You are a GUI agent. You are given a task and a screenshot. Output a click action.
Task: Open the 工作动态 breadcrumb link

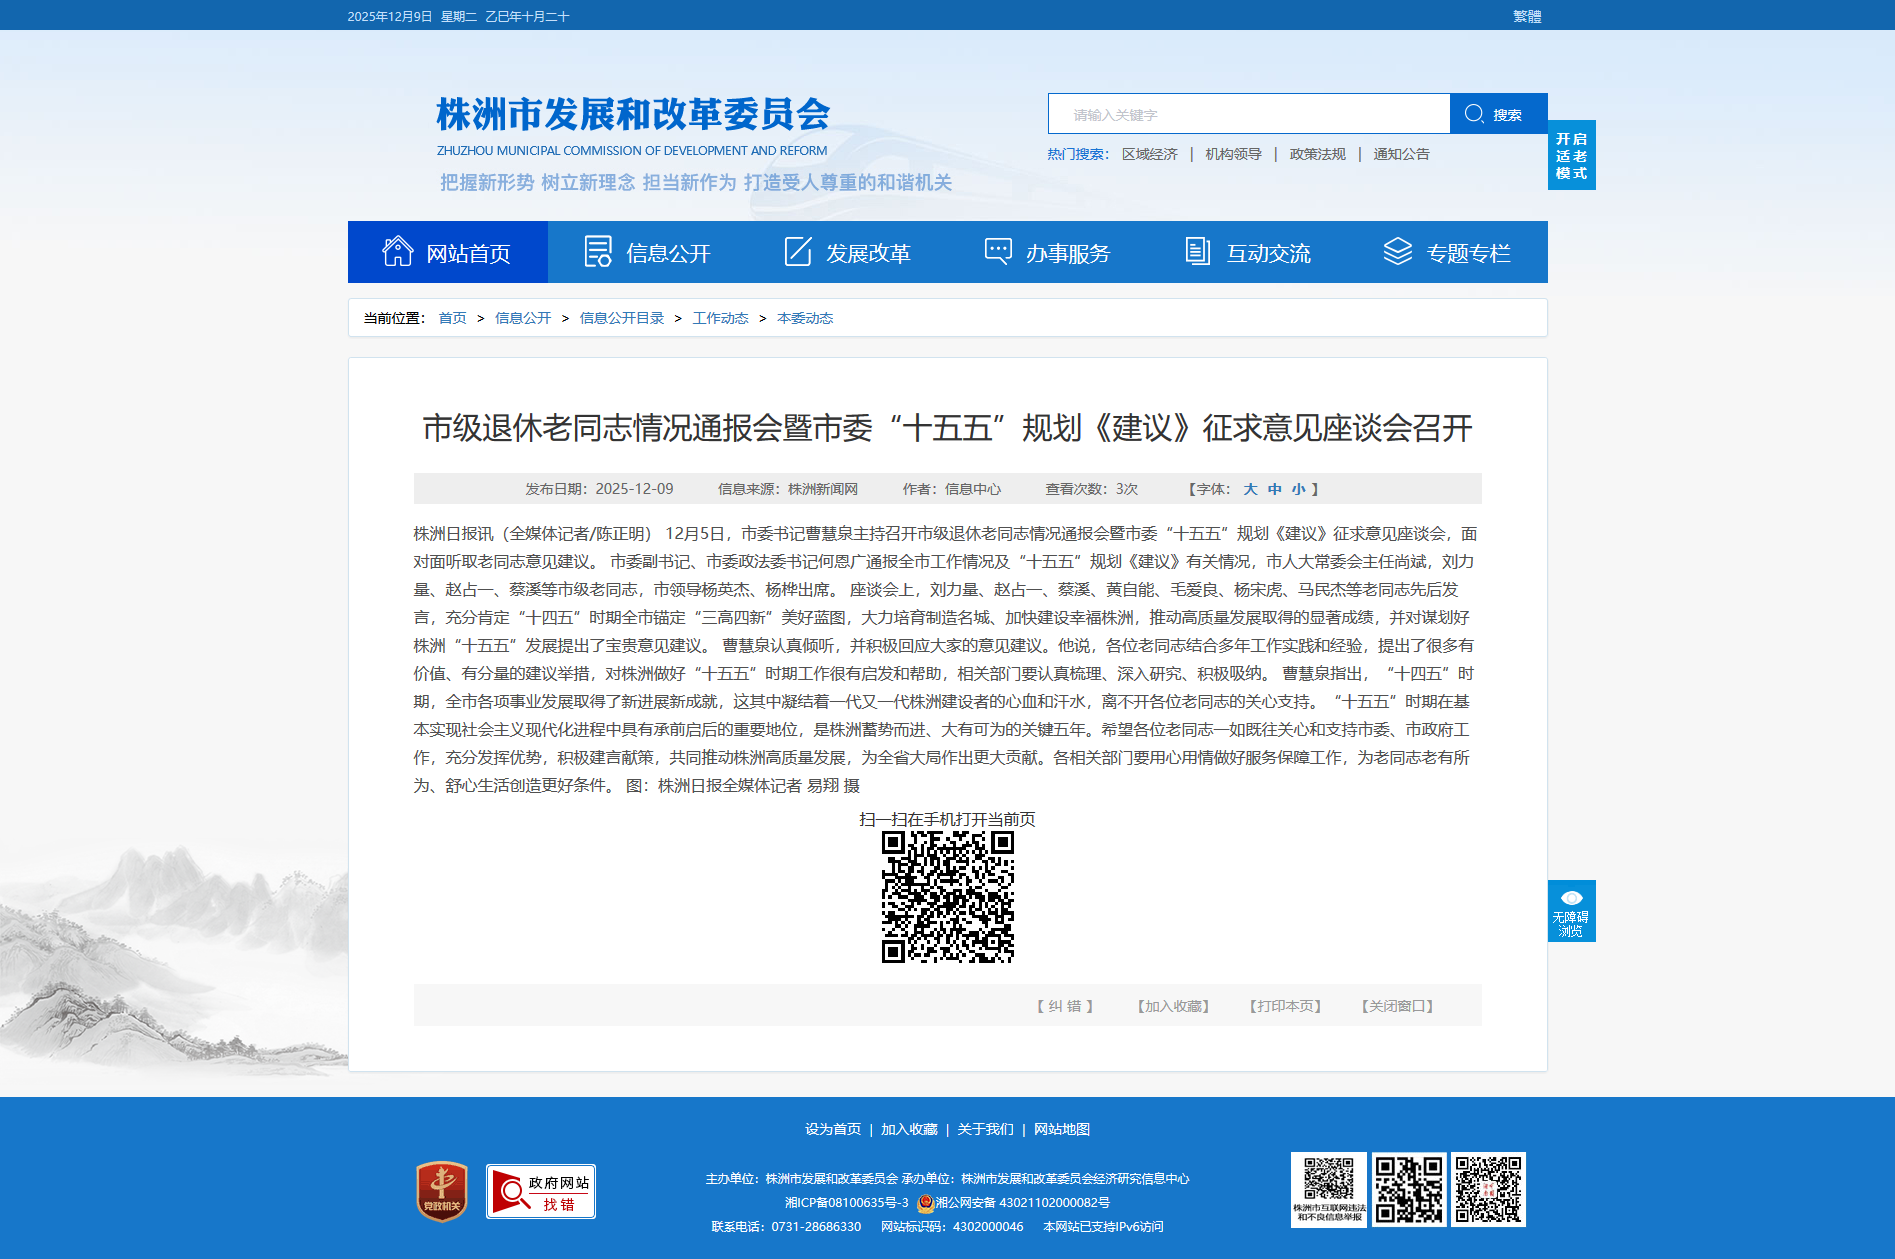pyautogui.click(x=720, y=318)
